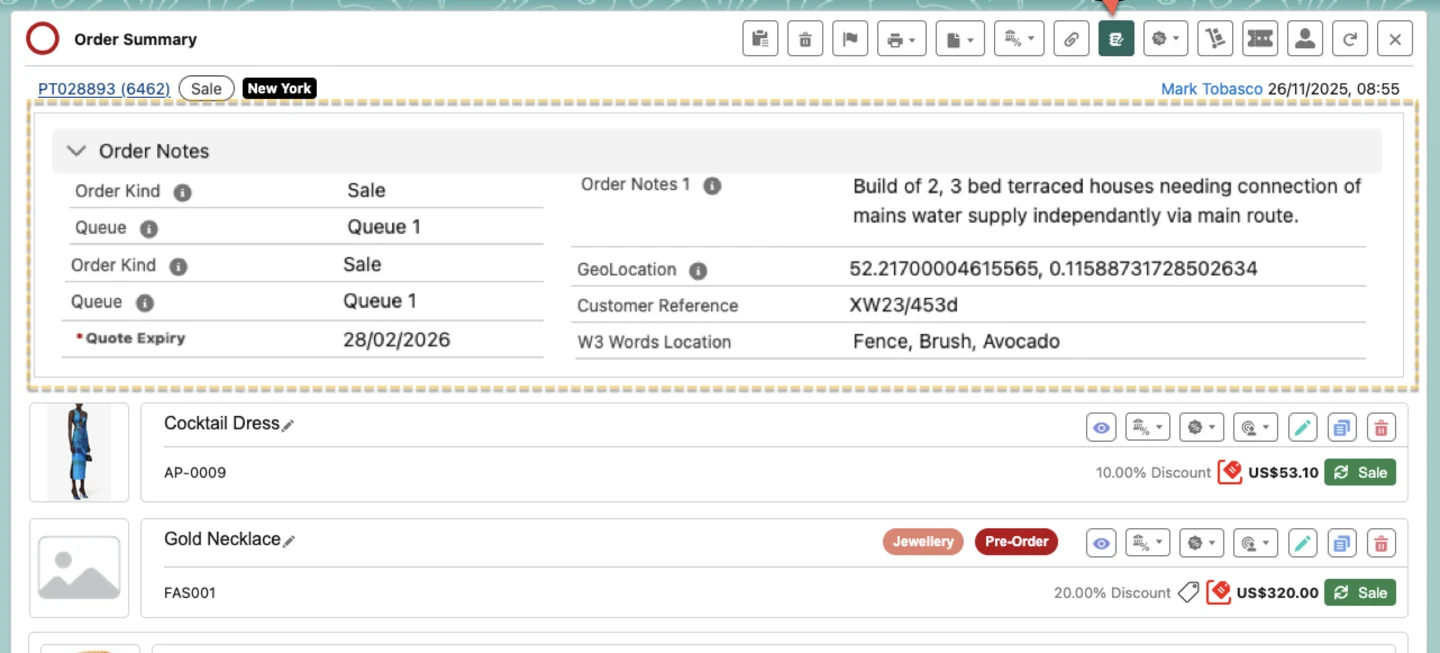
Task: Select the Gold Necklace item title
Action: (222, 540)
